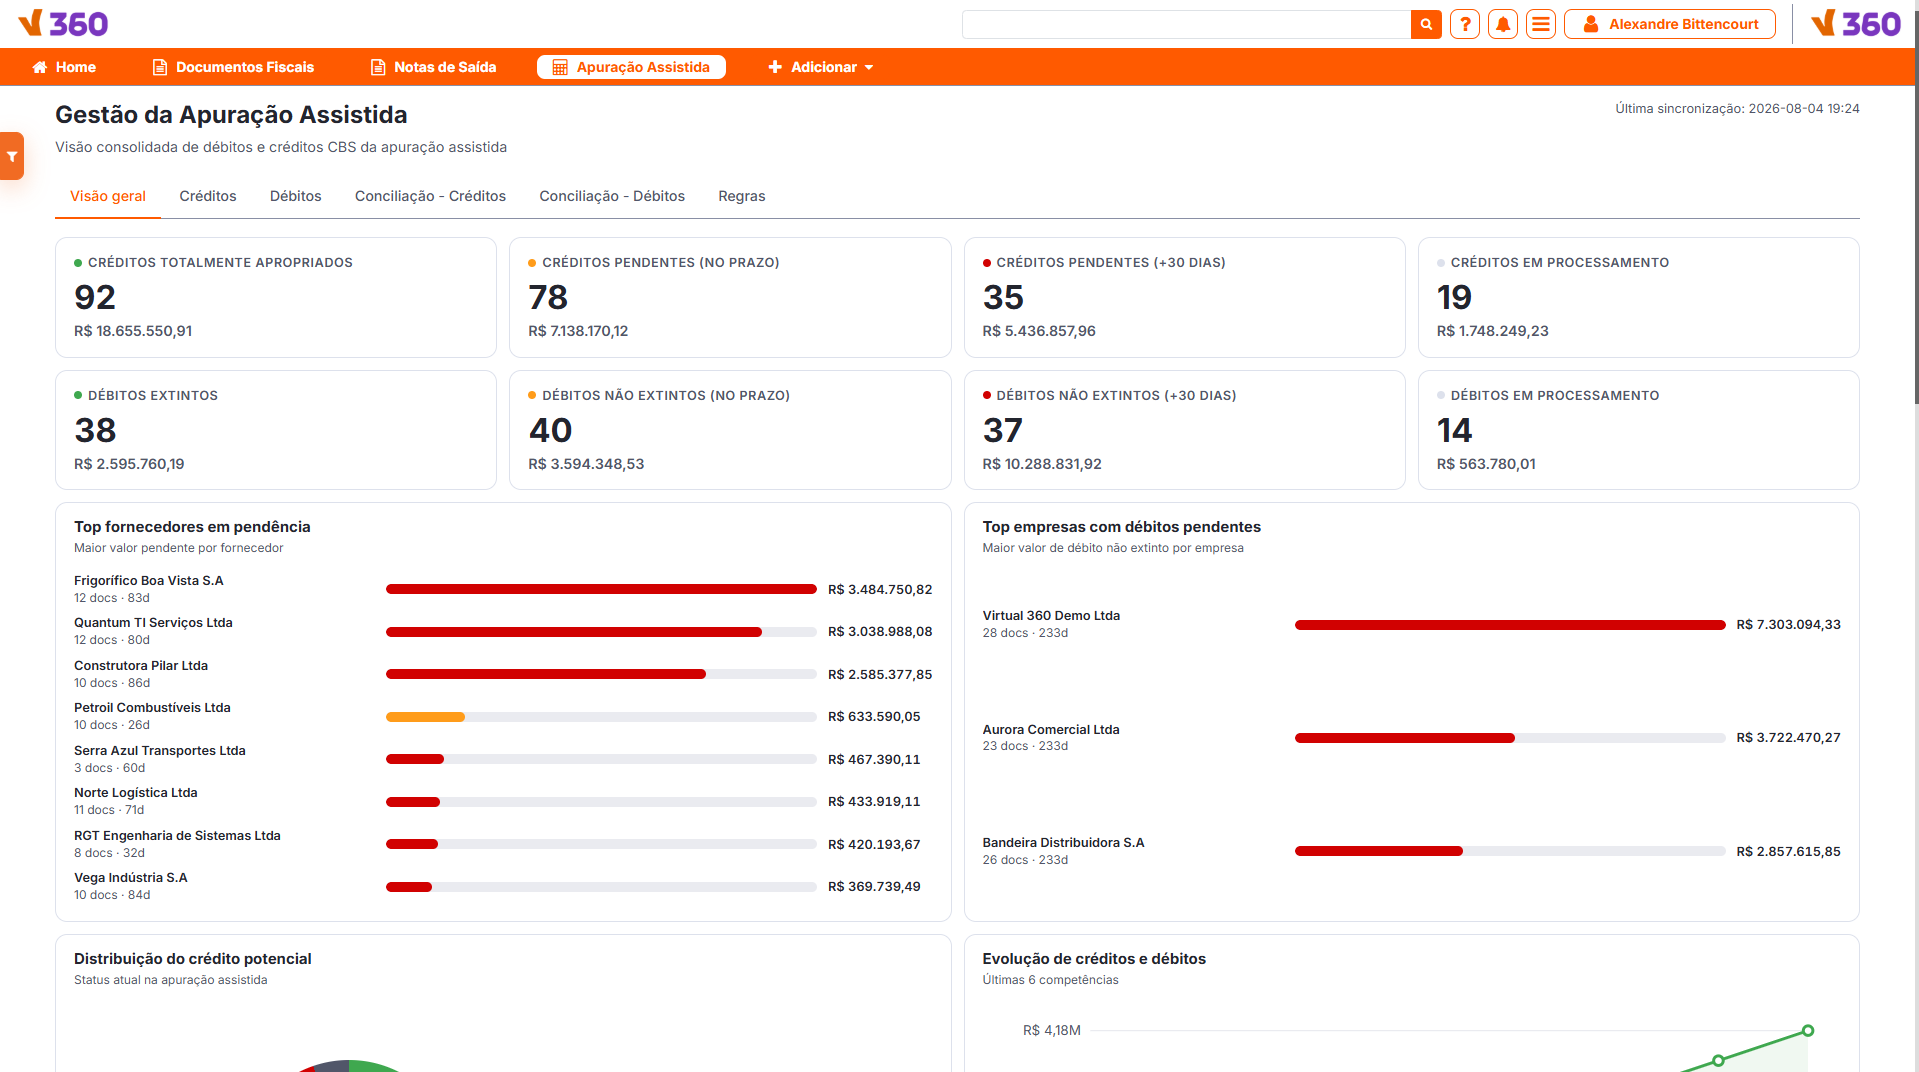Screen dimensions: 1919x1072
Task: Select Construtora Pilar Ltda supplier
Action: tap(141, 665)
